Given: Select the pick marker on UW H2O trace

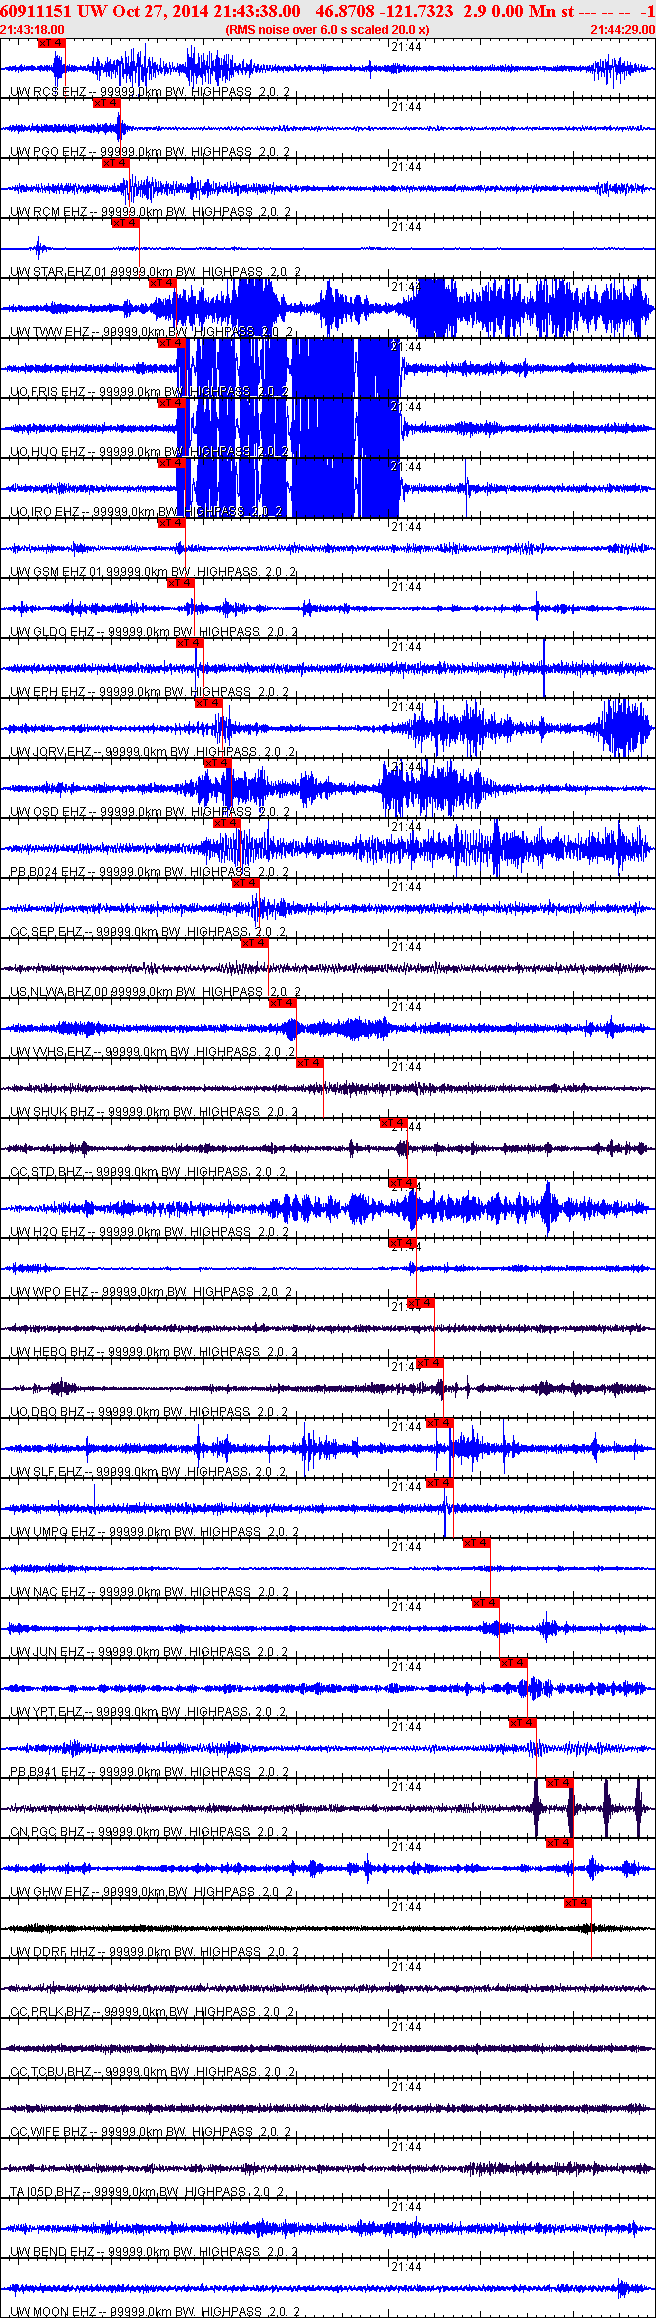Looking at the screenshot, I should (401, 1183).
